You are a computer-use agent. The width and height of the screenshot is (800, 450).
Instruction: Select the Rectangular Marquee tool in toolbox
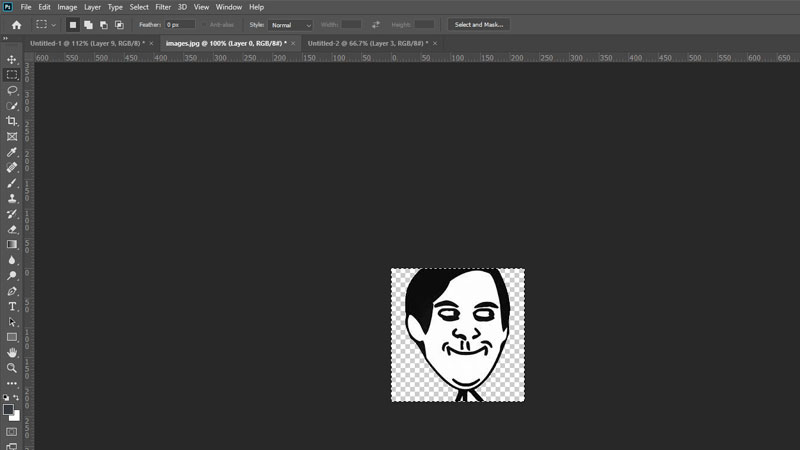(12, 74)
